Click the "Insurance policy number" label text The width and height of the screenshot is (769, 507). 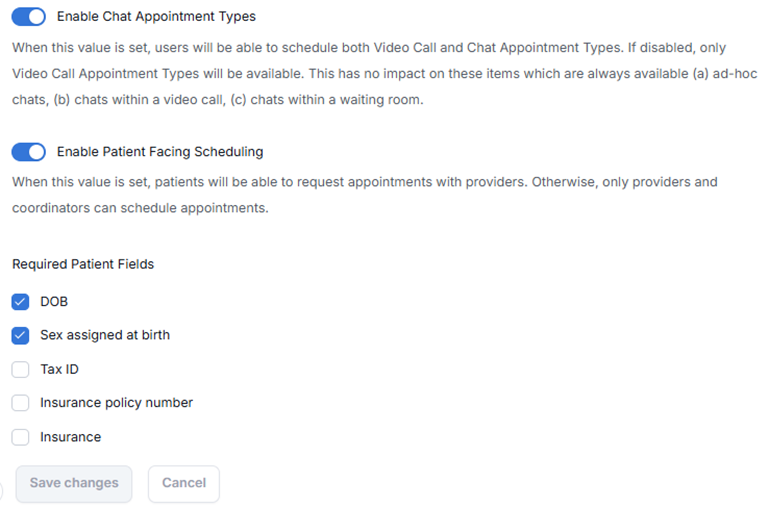click(116, 403)
